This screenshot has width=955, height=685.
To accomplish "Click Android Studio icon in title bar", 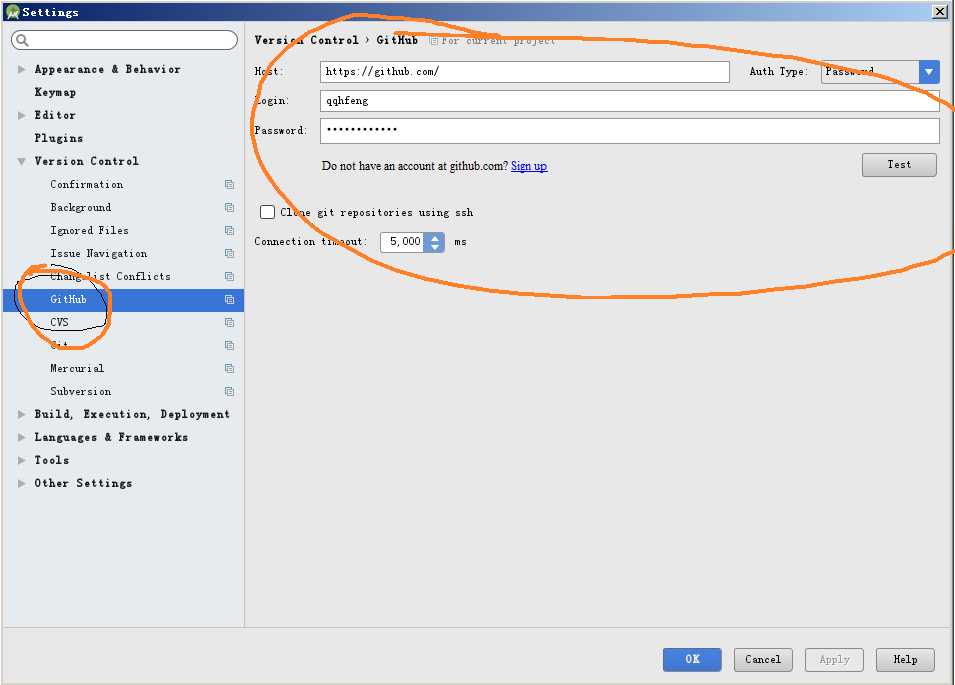I will (x=12, y=12).
